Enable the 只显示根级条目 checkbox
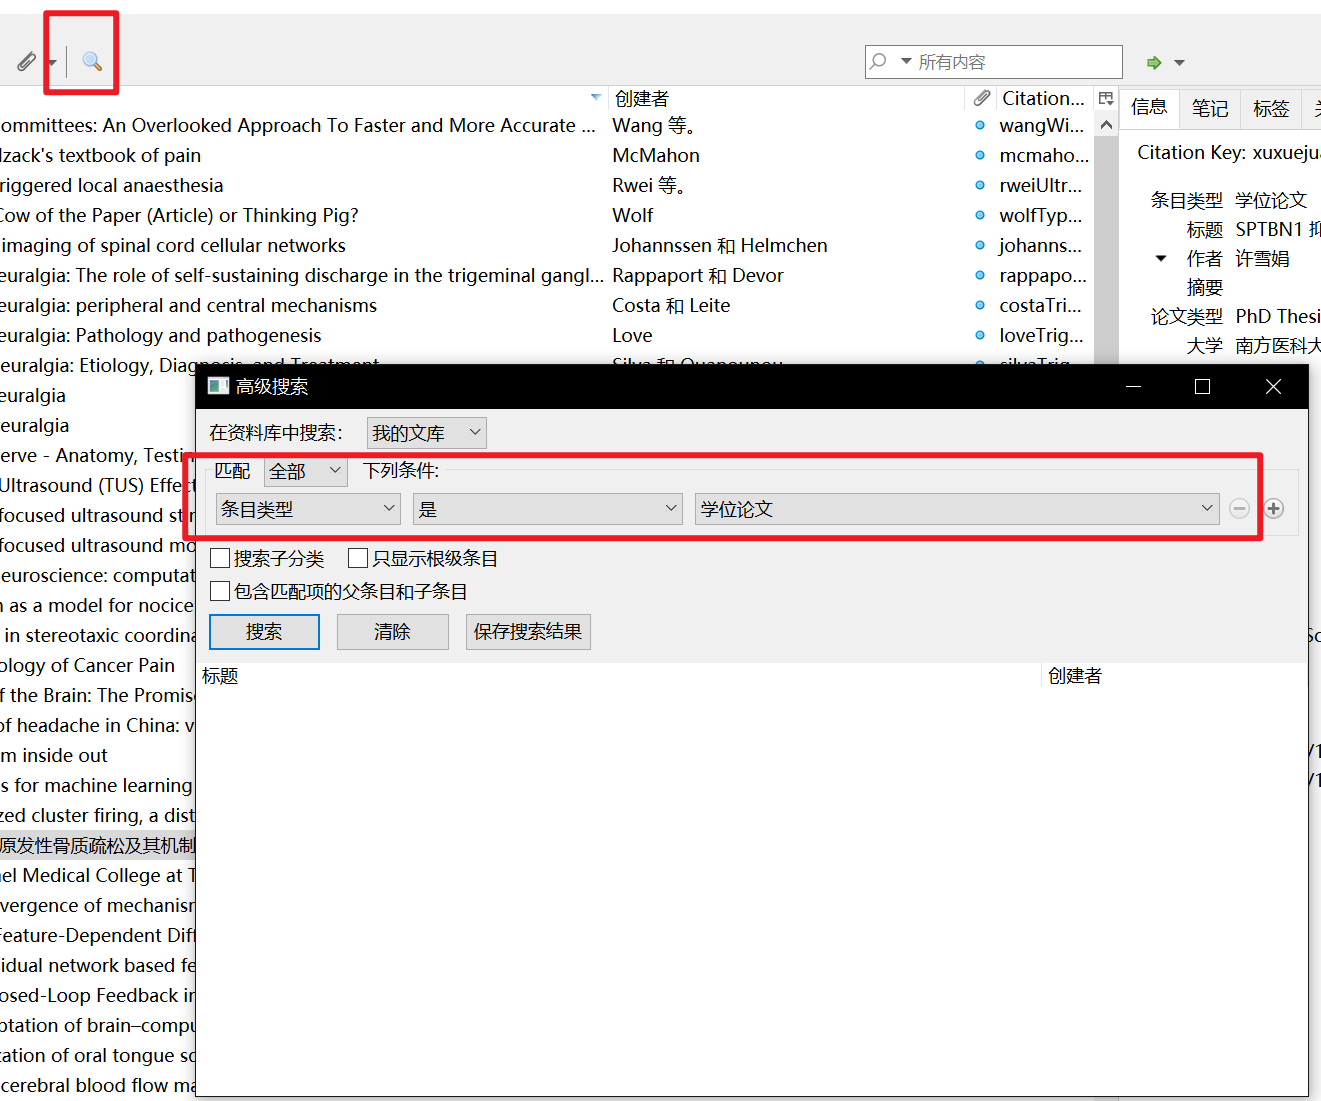 (358, 558)
